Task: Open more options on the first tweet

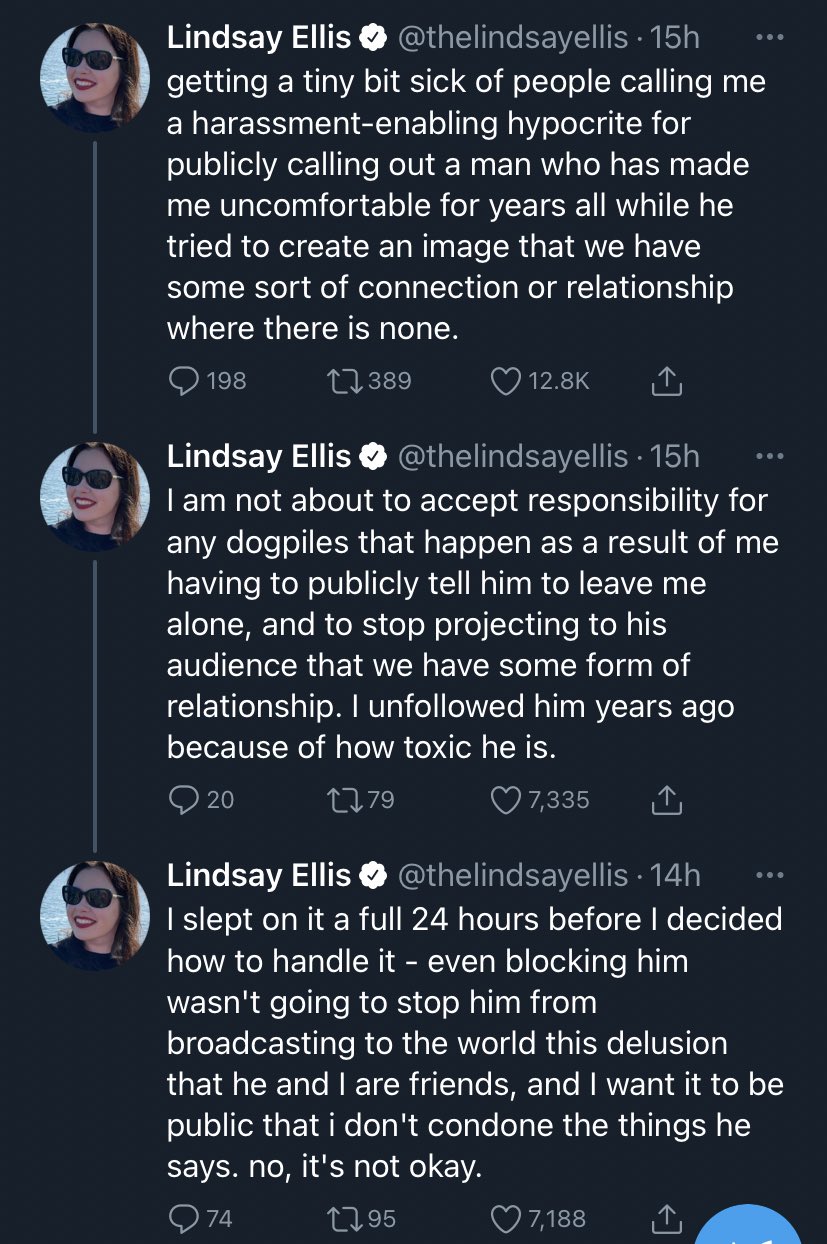Action: pyautogui.click(x=769, y=37)
